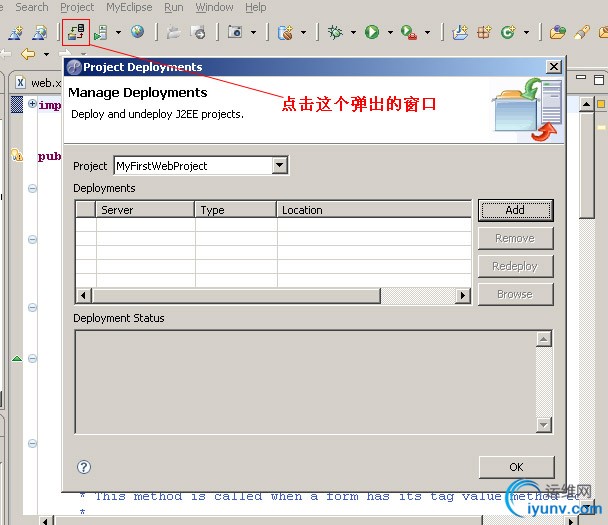This screenshot has width=608, height=525.
Task: Click the yellow Back navigation arrow
Action: [28, 54]
